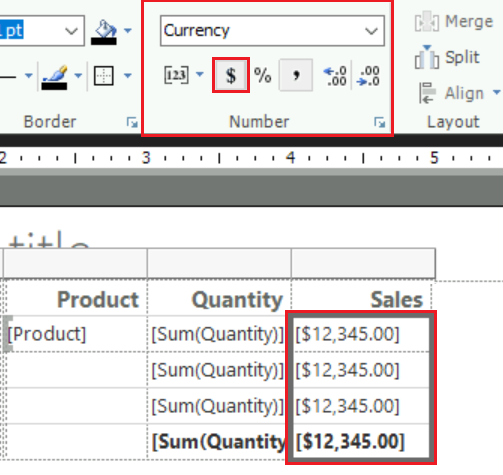Expand the border line style dropdown
This screenshot has height=475, width=503.
click(29, 76)
